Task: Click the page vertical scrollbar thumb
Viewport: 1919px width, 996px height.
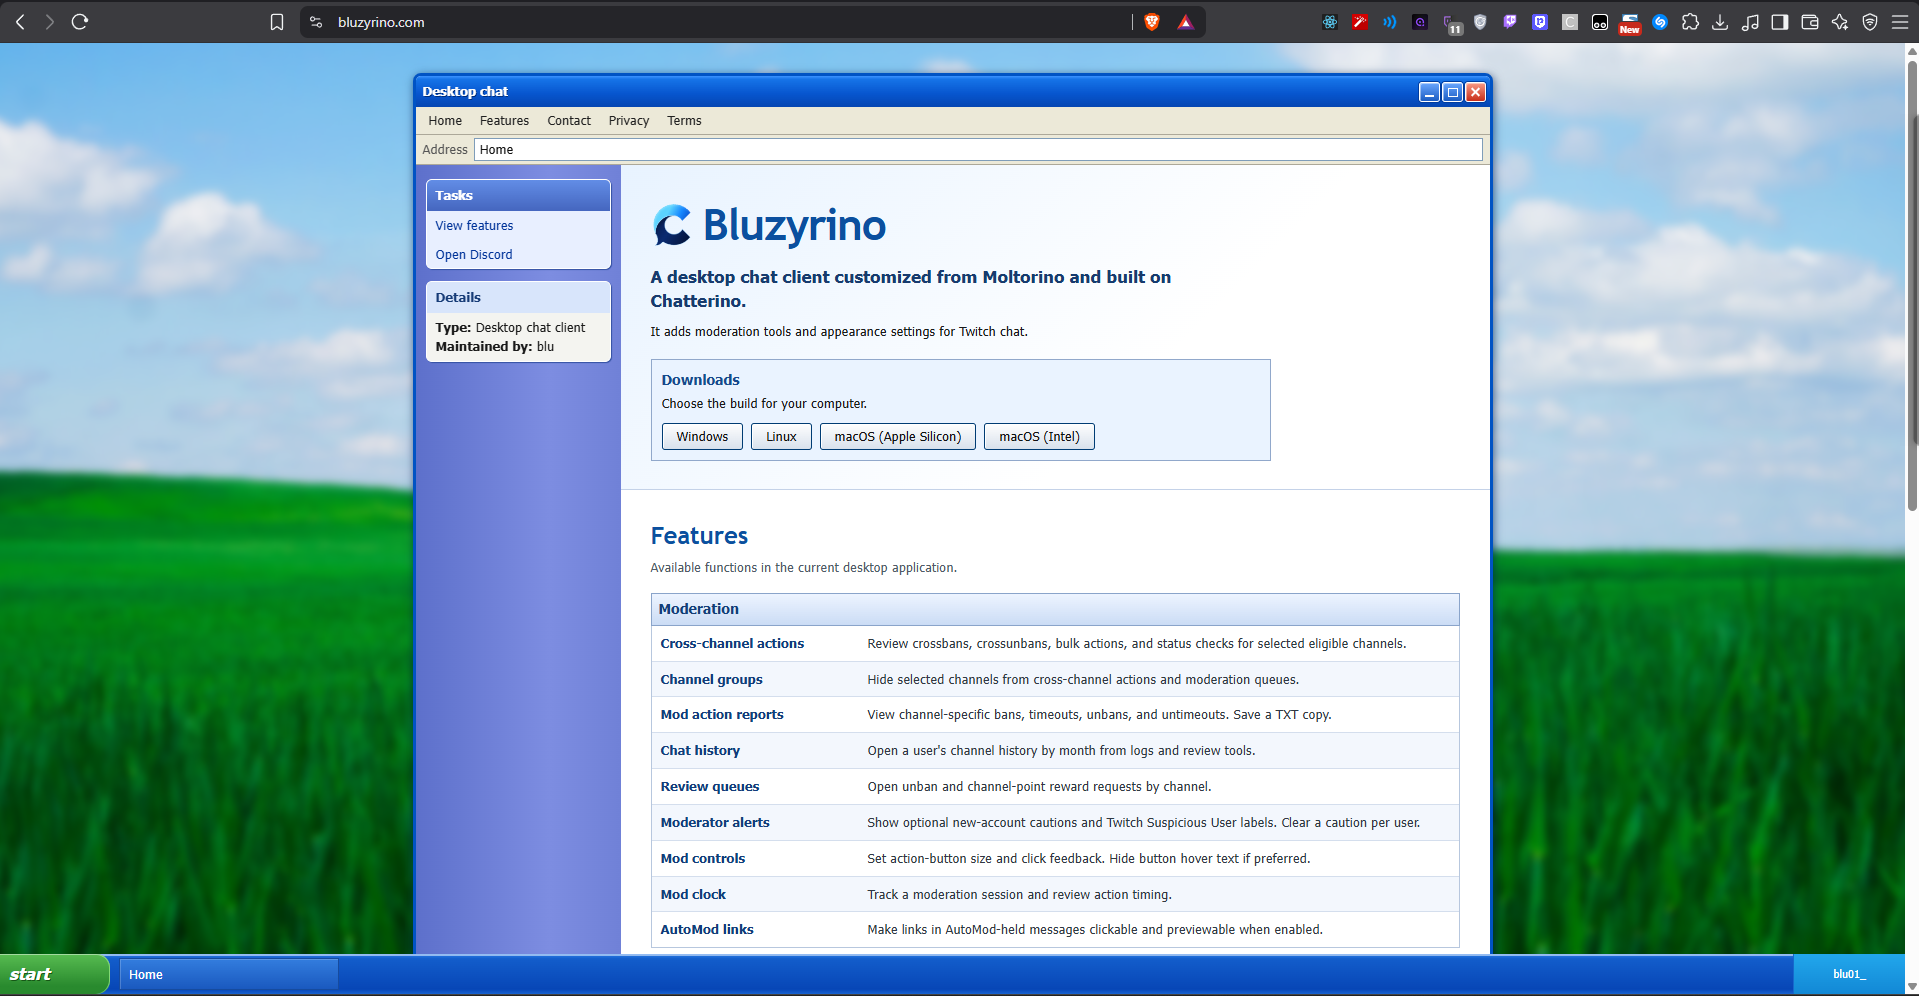Action: (1912, 285)
